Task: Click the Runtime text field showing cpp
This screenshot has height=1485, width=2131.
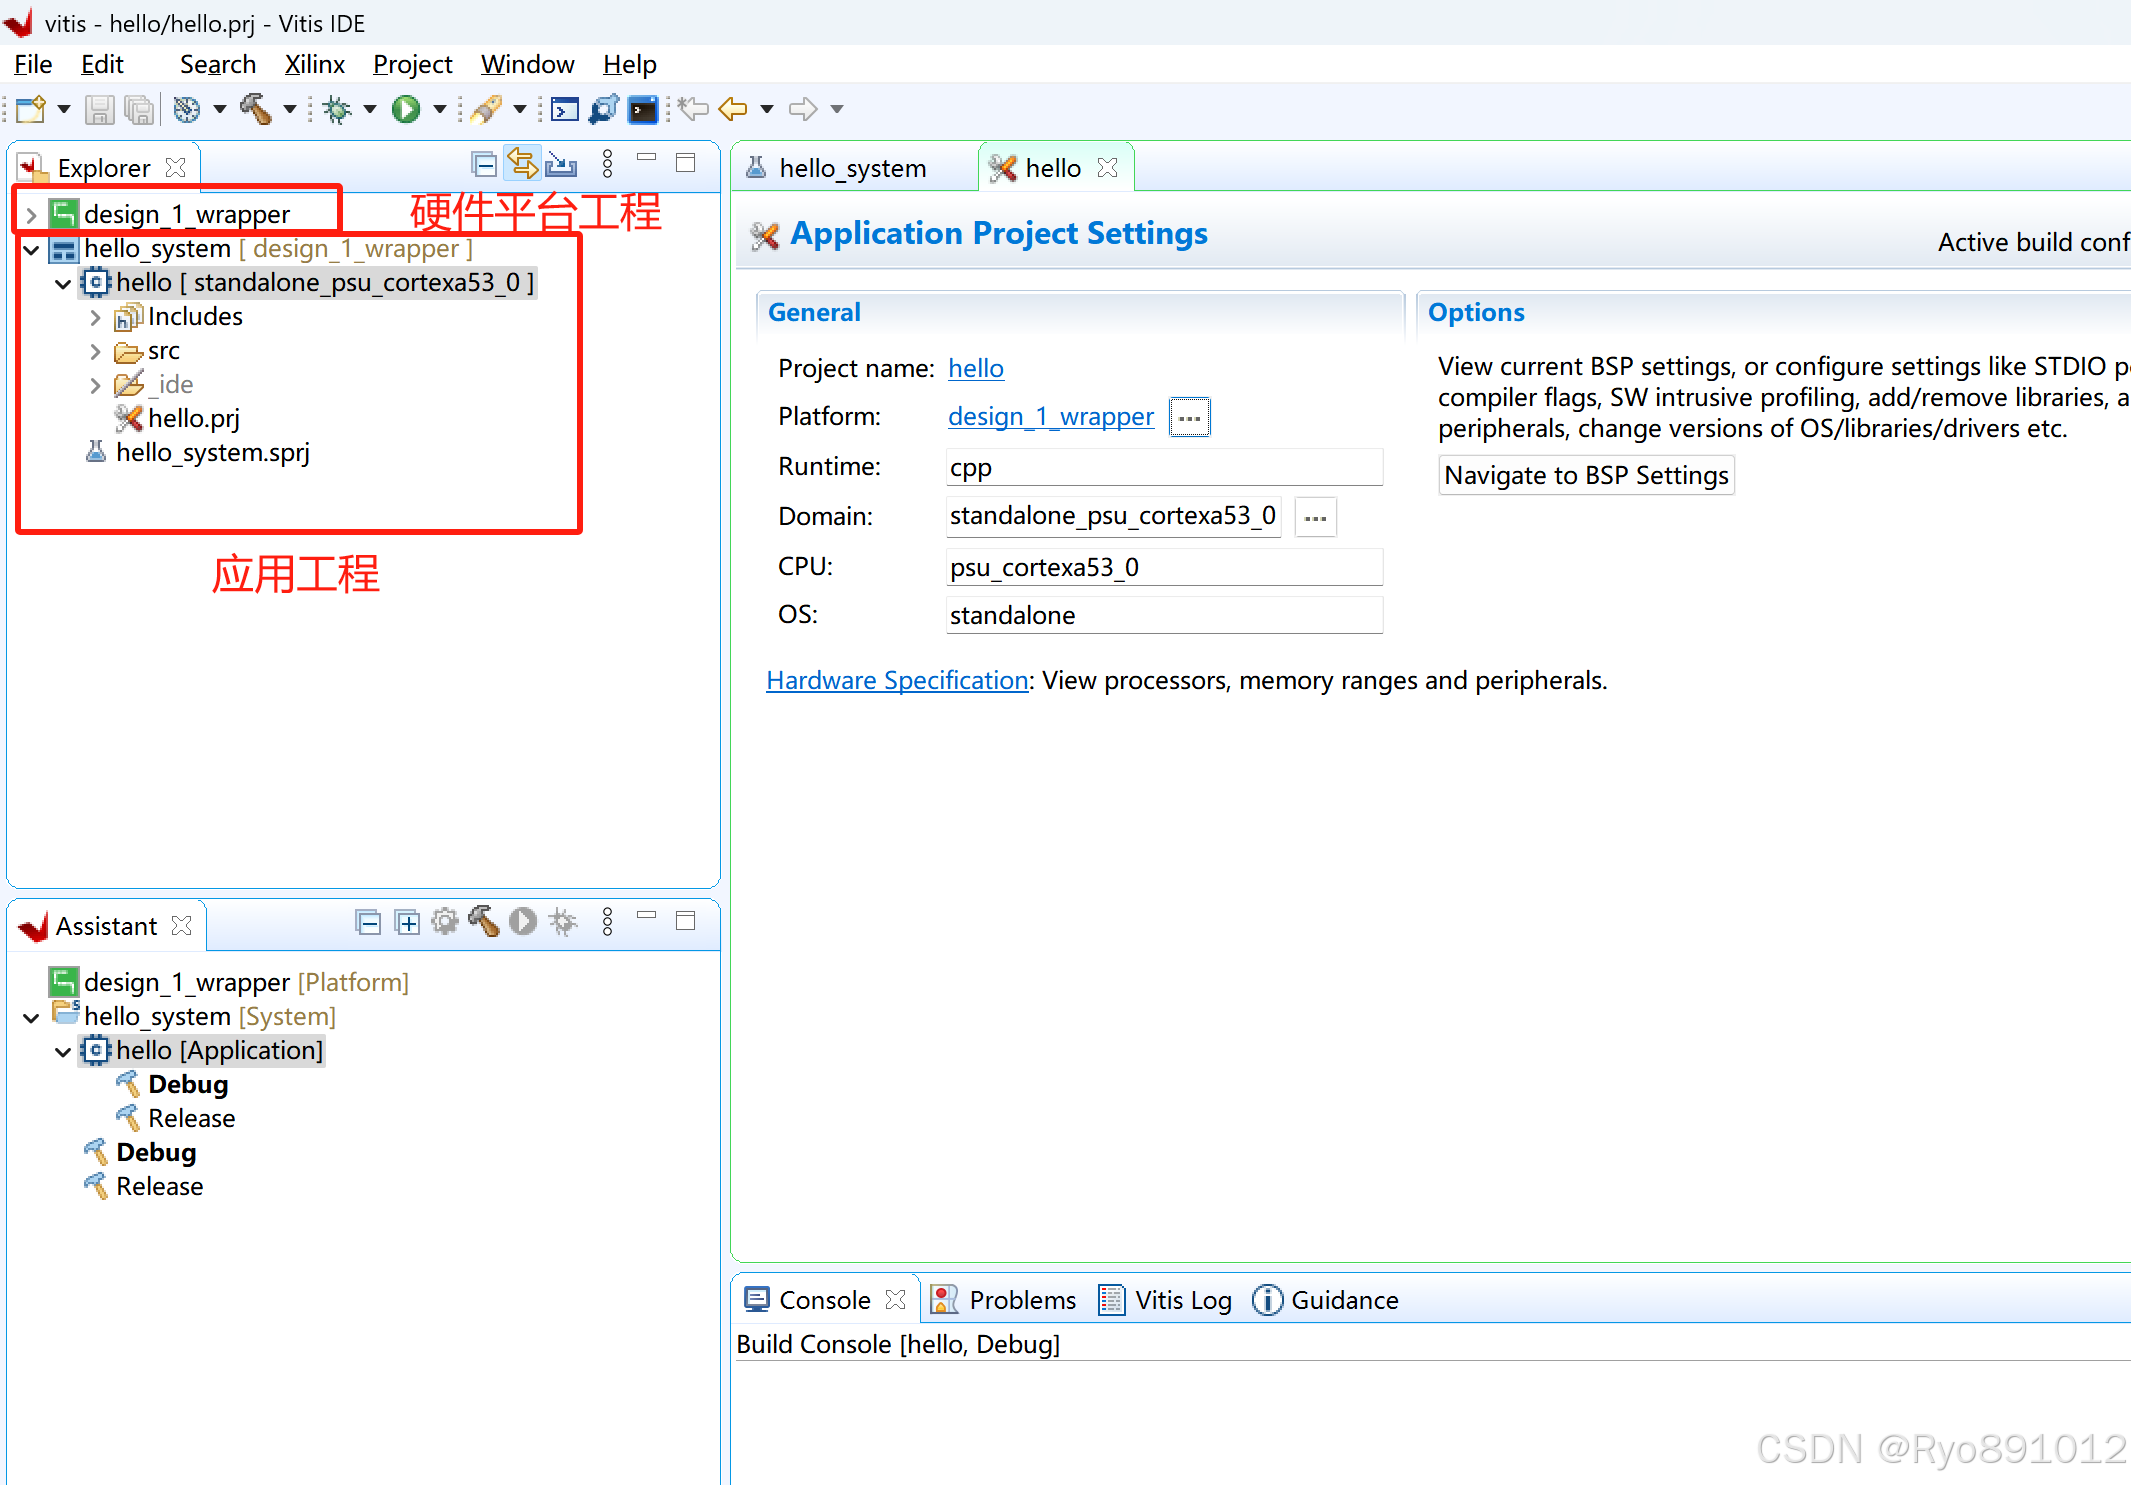Action: click(x=1163, y=467)
